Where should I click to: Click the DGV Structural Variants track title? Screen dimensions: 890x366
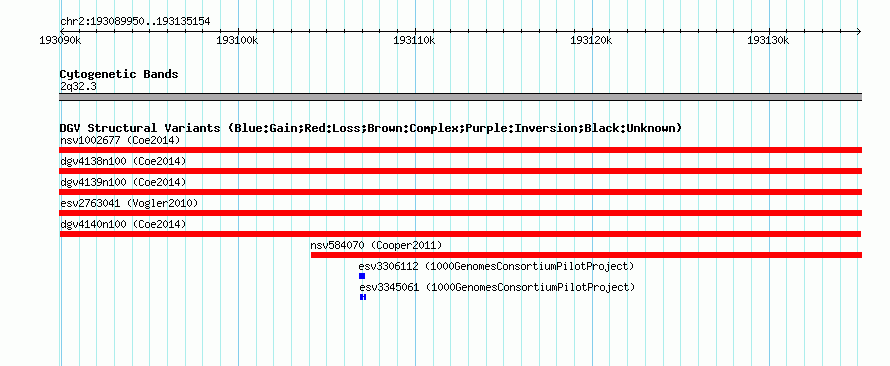coord(370,128)
